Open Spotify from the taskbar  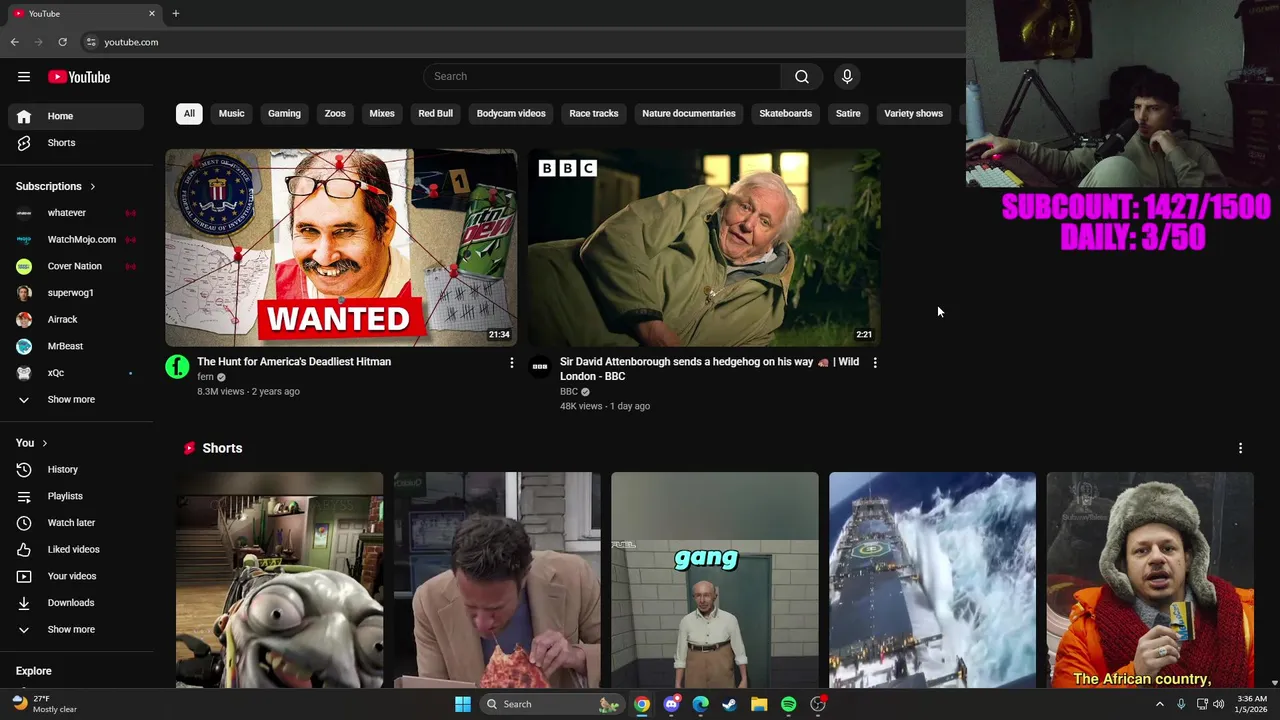(789, 704)
